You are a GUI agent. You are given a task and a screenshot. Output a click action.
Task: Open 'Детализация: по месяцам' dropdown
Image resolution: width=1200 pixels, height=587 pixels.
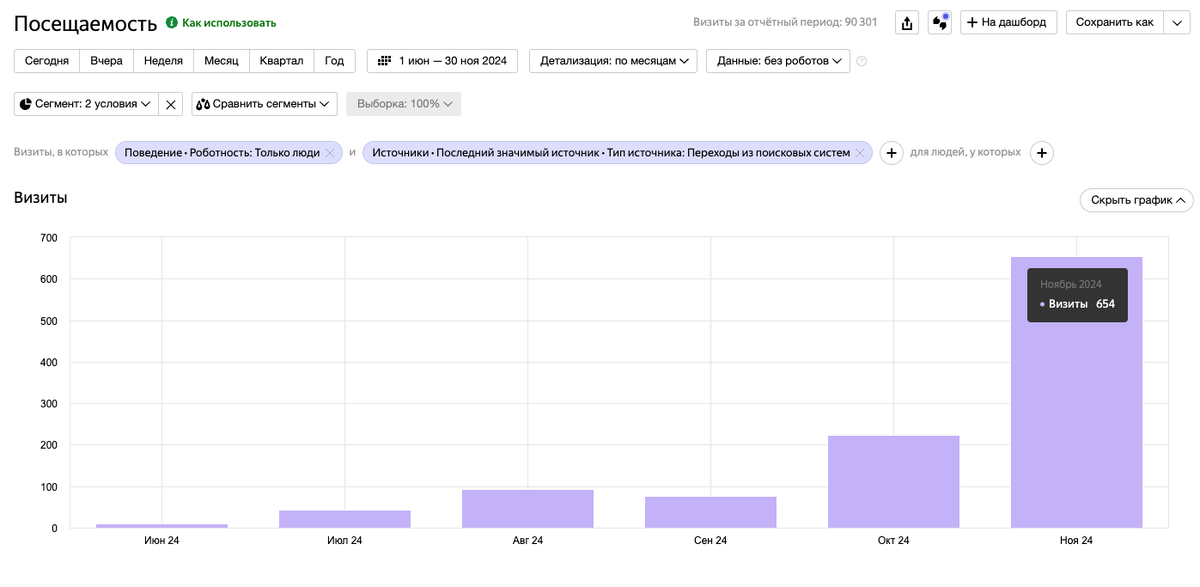pyautogui.click(x=614, y=61)
